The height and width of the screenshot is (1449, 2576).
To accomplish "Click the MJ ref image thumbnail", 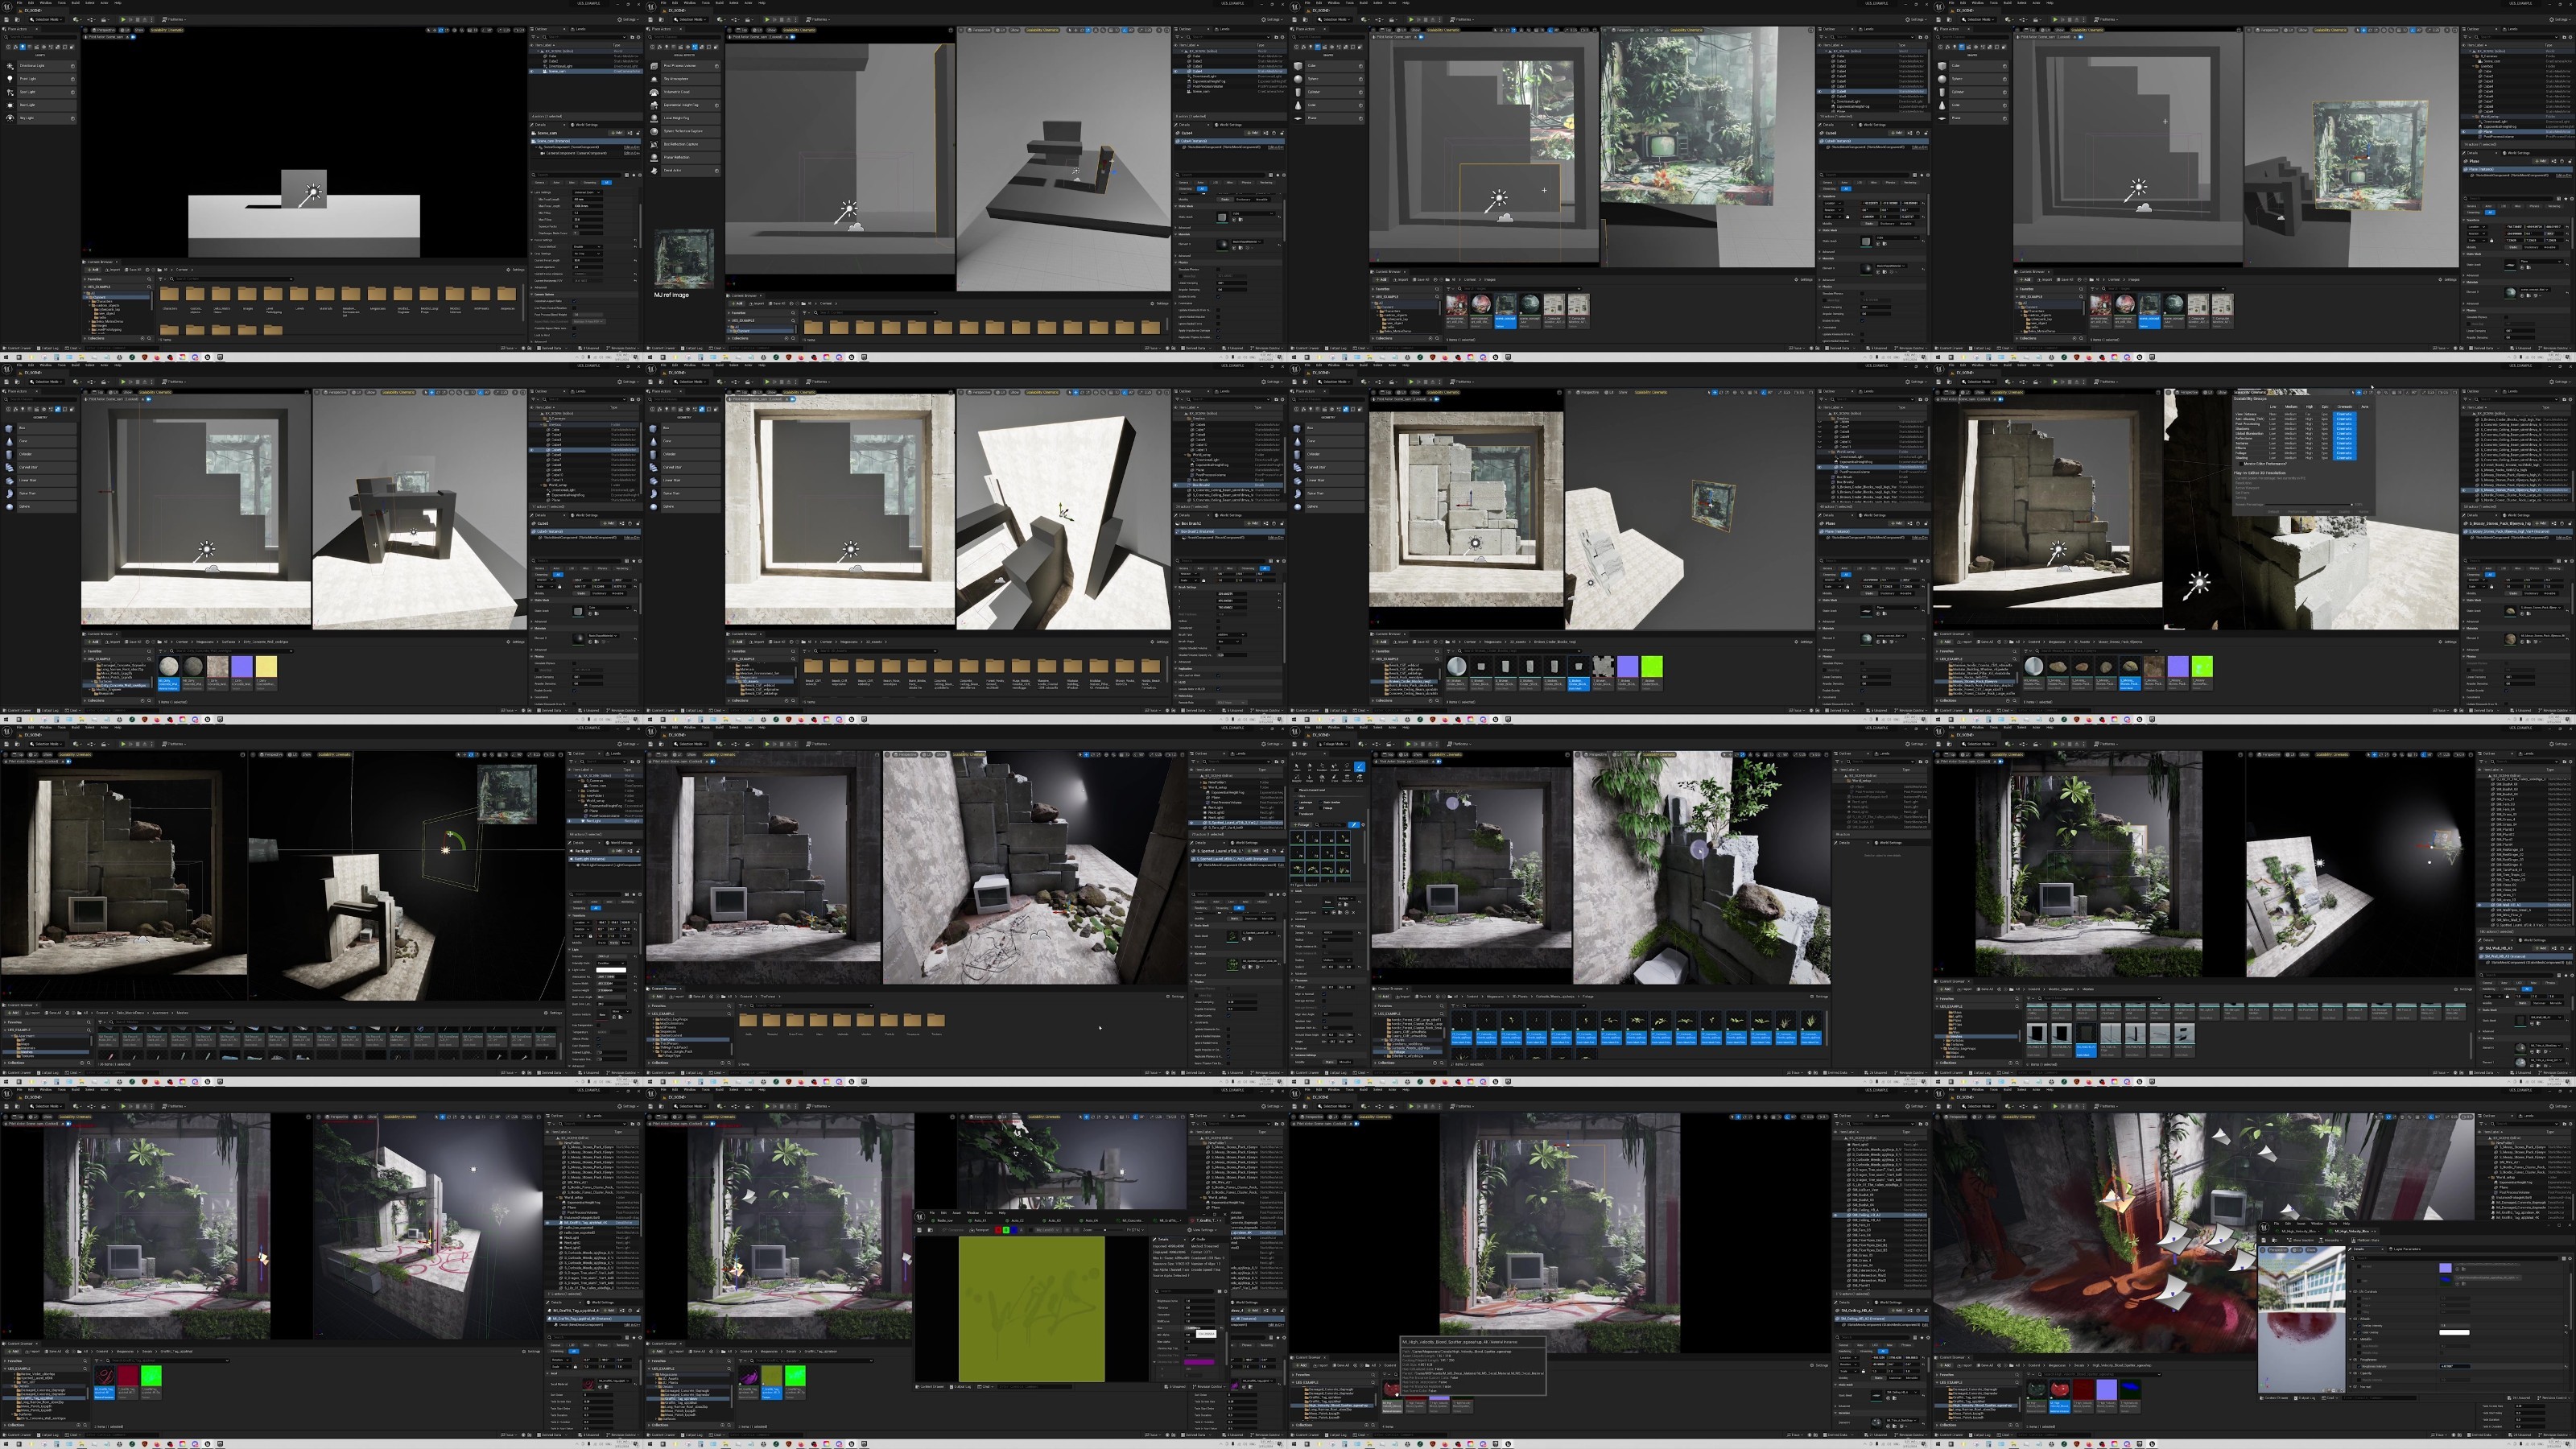I will click(685, 259).
